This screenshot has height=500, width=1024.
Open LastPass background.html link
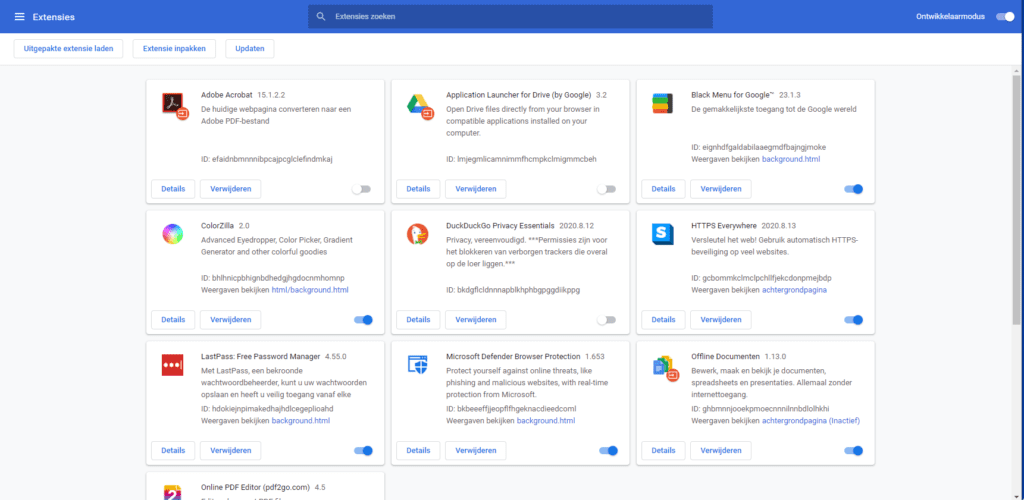coord(300,421)
